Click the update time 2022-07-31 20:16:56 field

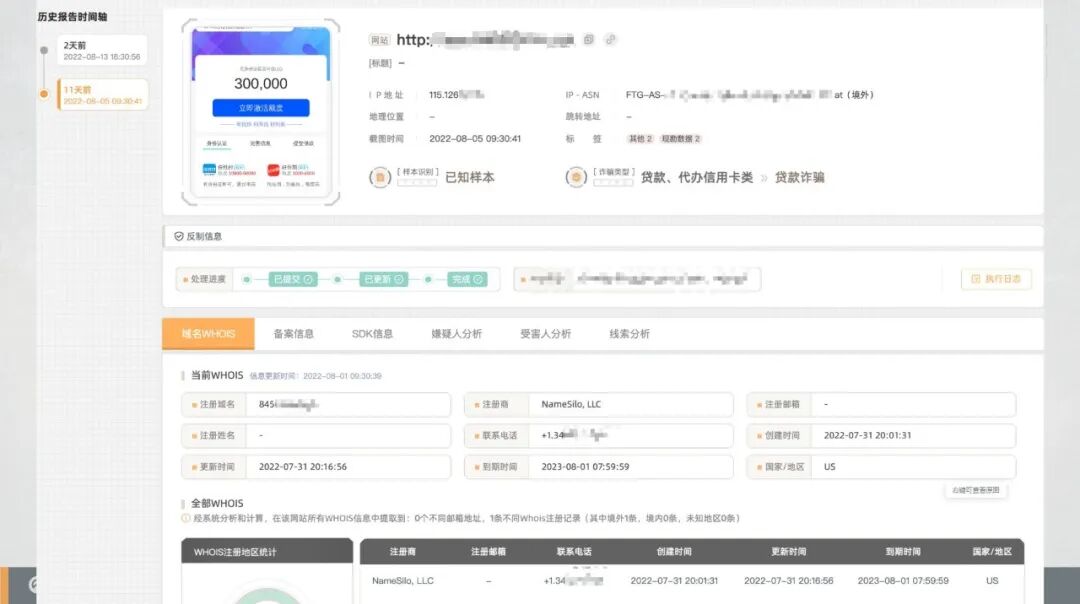(316, 466)
